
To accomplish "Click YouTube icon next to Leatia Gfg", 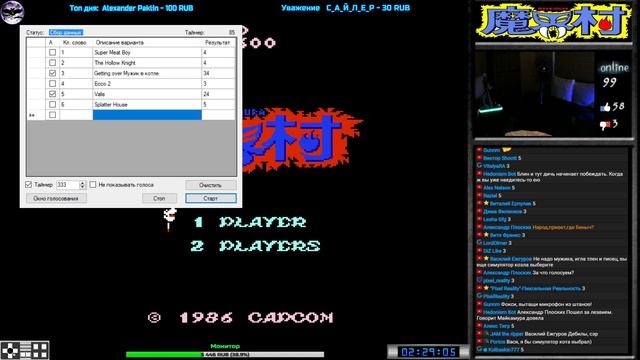I will click(x=480, y=219).
